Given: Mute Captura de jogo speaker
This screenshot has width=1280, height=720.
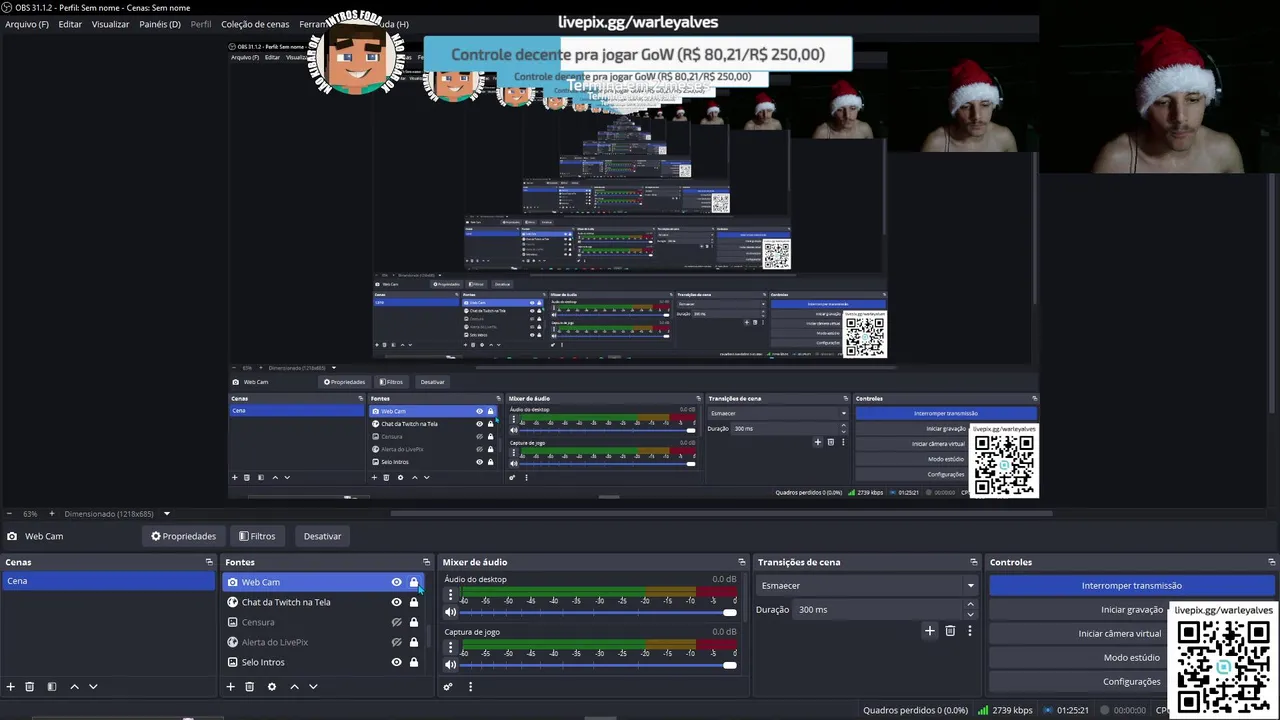Looking at the screenshot, I should coord(450,664).
